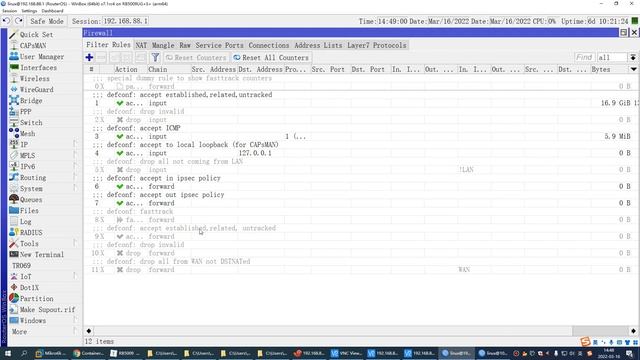The width and height of the screenshot is (640, 360).
Task: Click the Find input field
Action: point(584,58)
